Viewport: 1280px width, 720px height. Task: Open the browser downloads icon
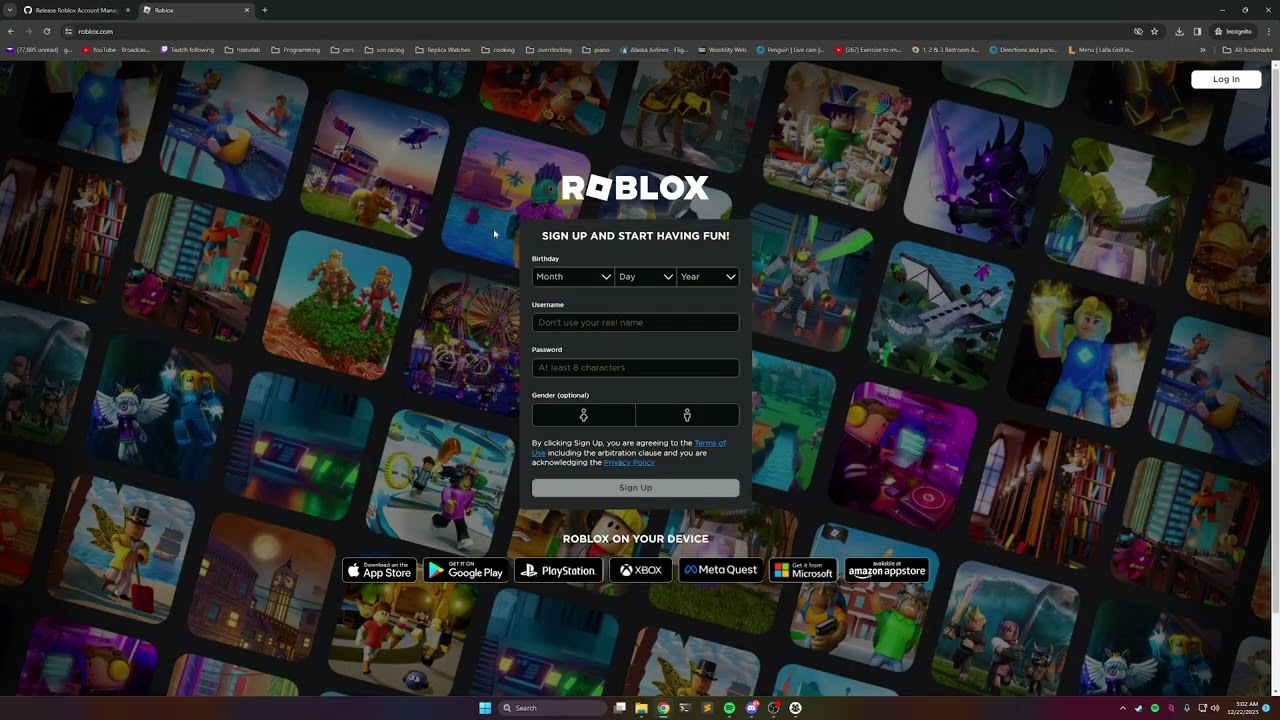[1180, 31]
